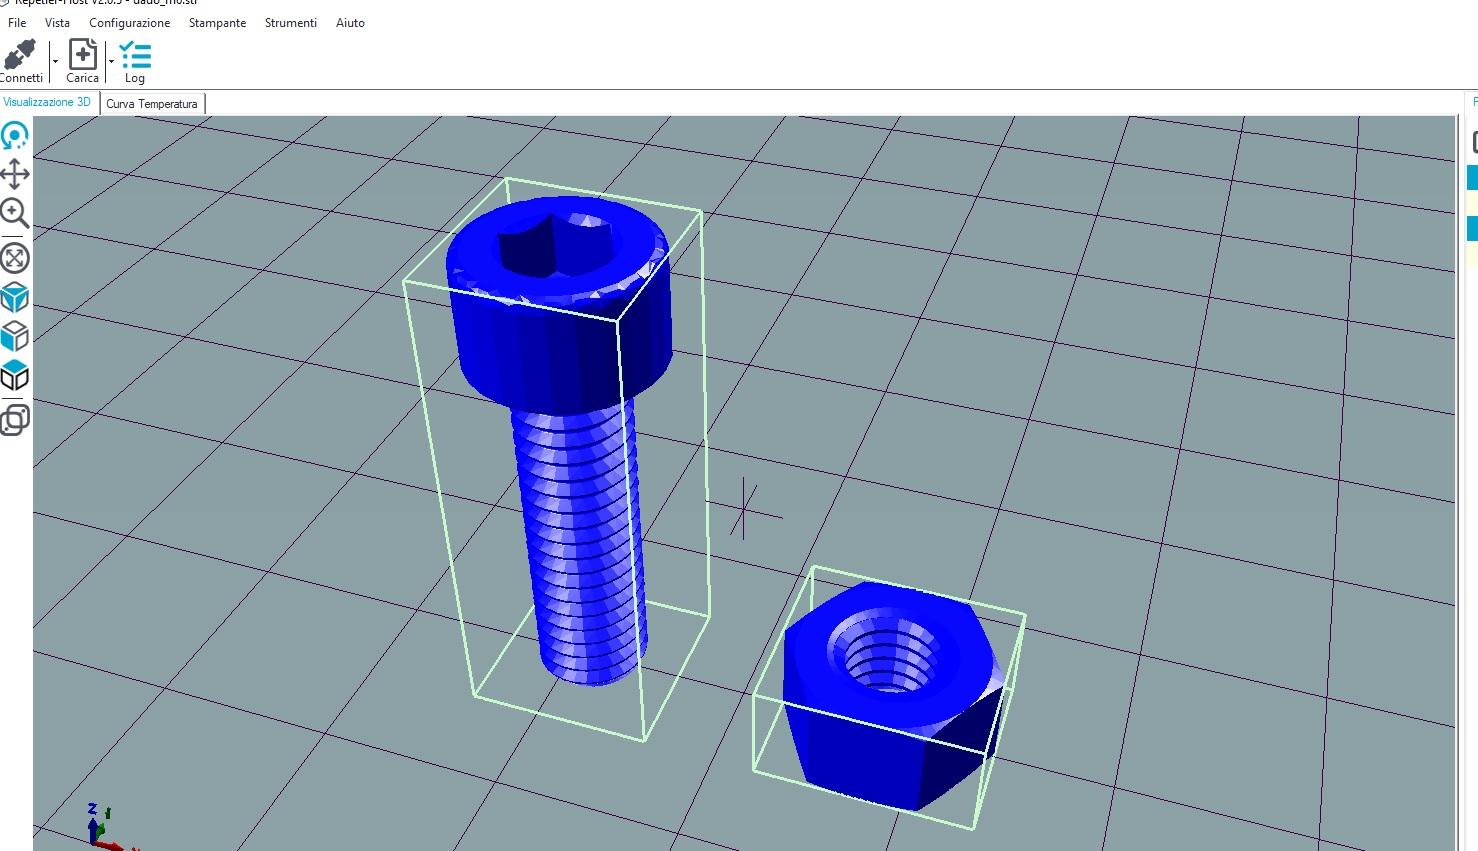
Task: Toggle the Log panel button
Action: click(x=135, y=60)
